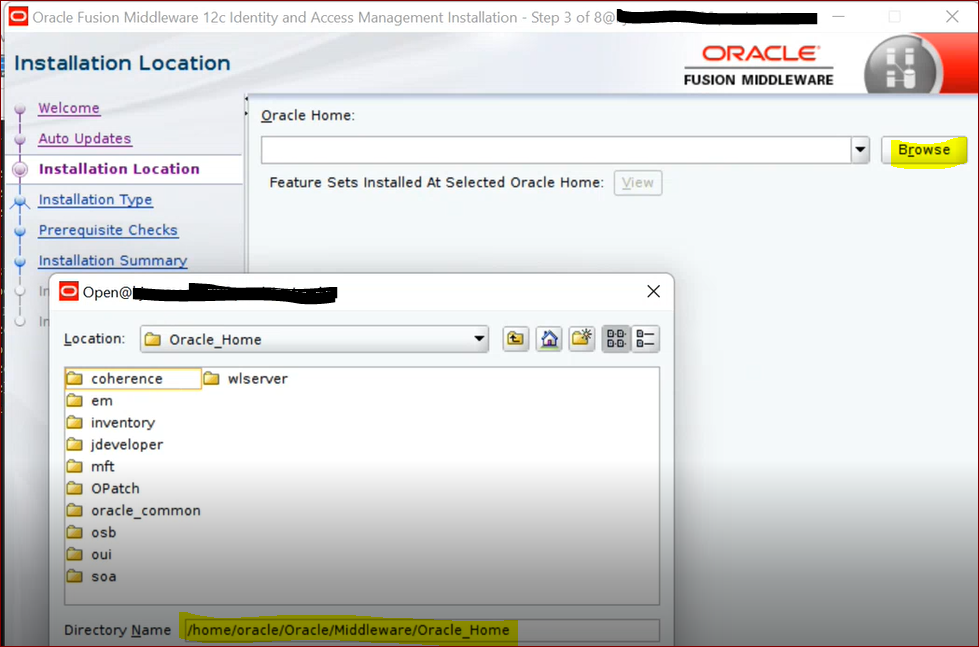Select the Installation Location step
This screenshot has height=647, width=979.
tap(119, 169)
